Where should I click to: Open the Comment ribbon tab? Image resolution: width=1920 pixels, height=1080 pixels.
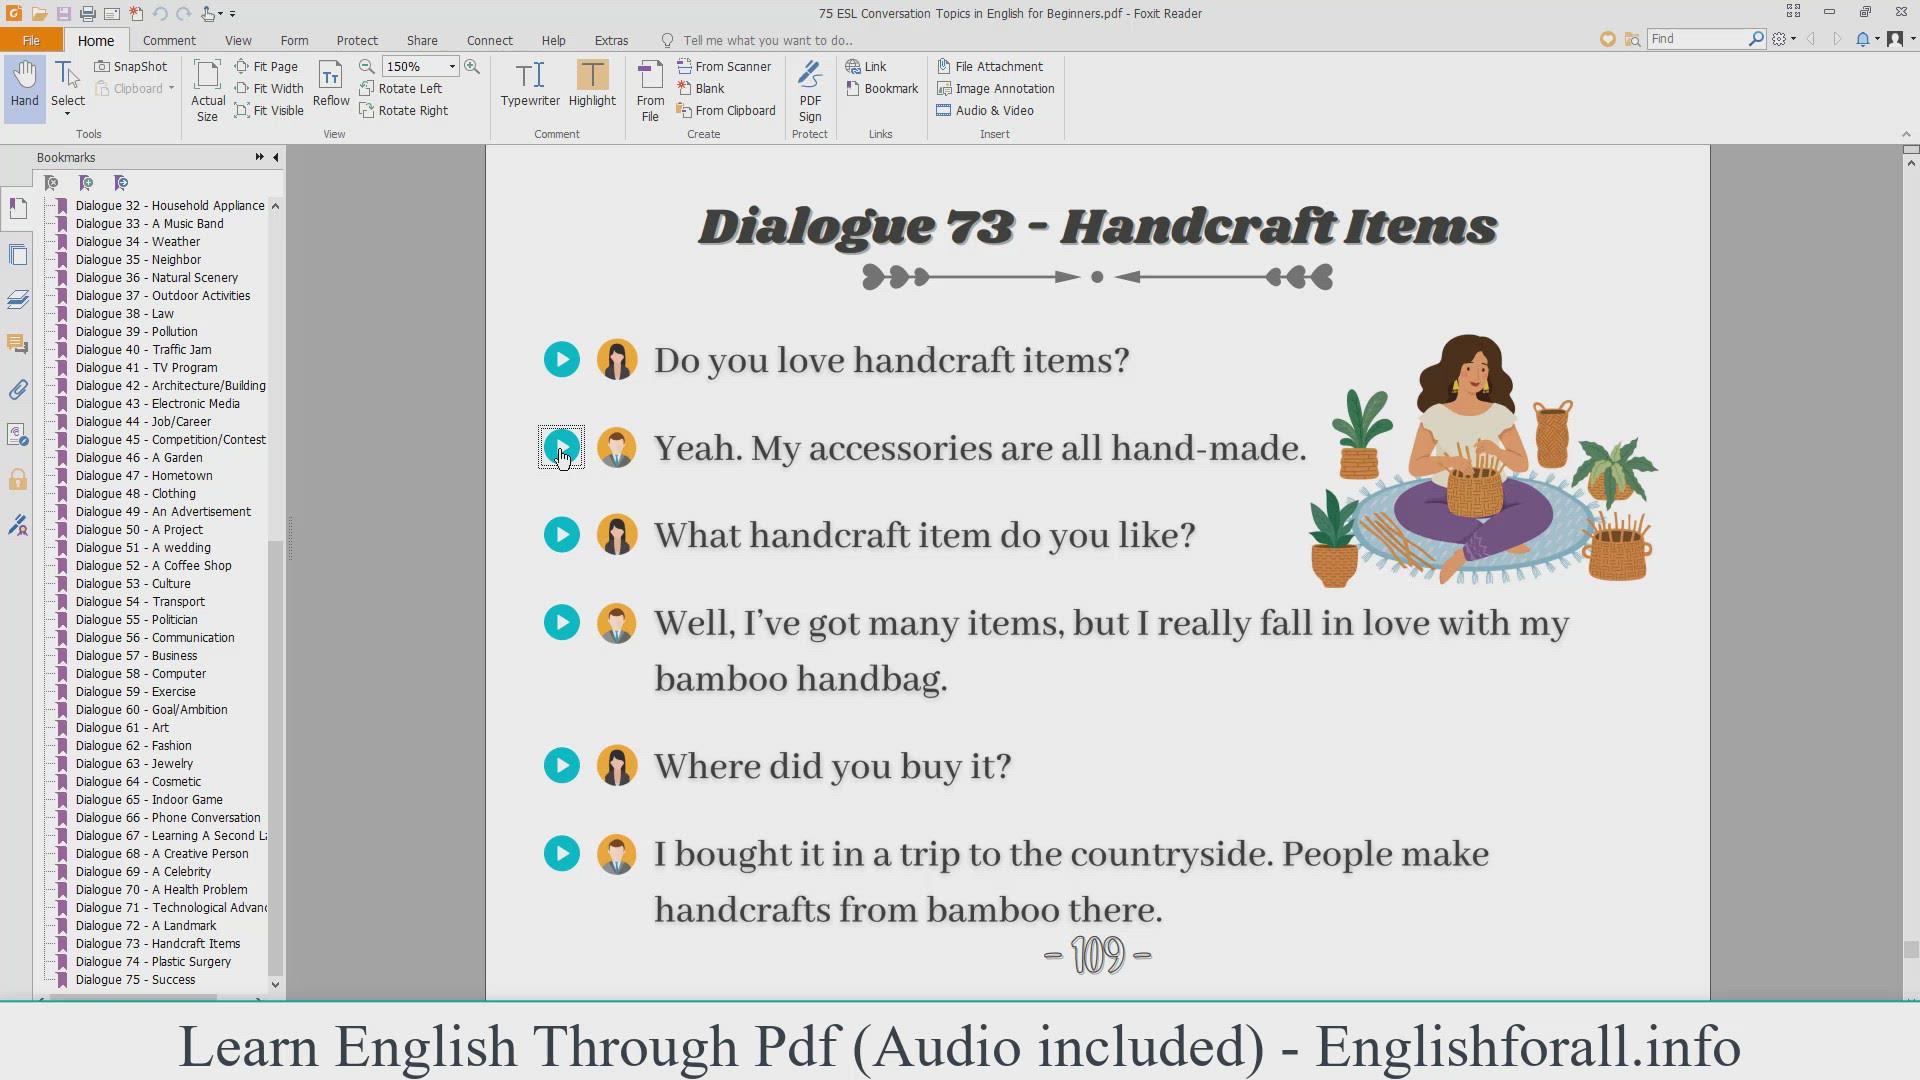169,40
